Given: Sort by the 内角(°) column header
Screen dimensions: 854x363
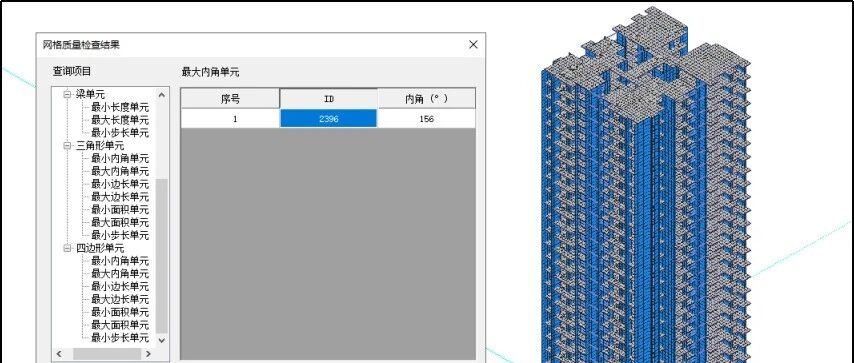Looking at the screenshot, I should click(x=426, y=99).
